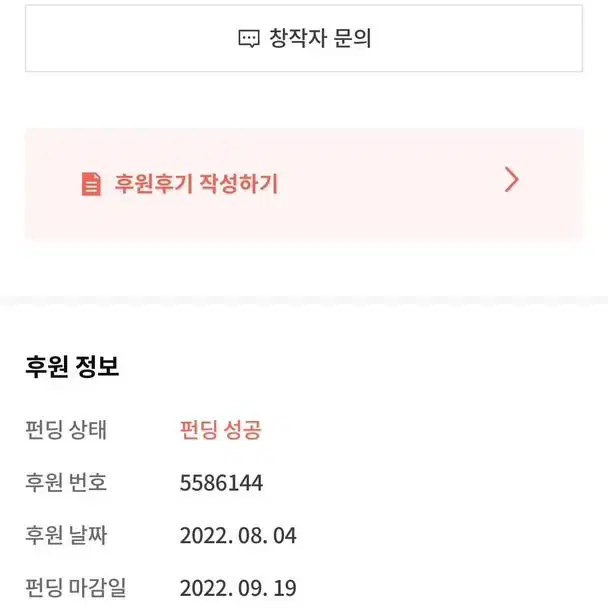Open the 창작자 문의 creator inquiry button
Image resolution: width=608 pixels, height=608 pixels.
pos(304,38)
